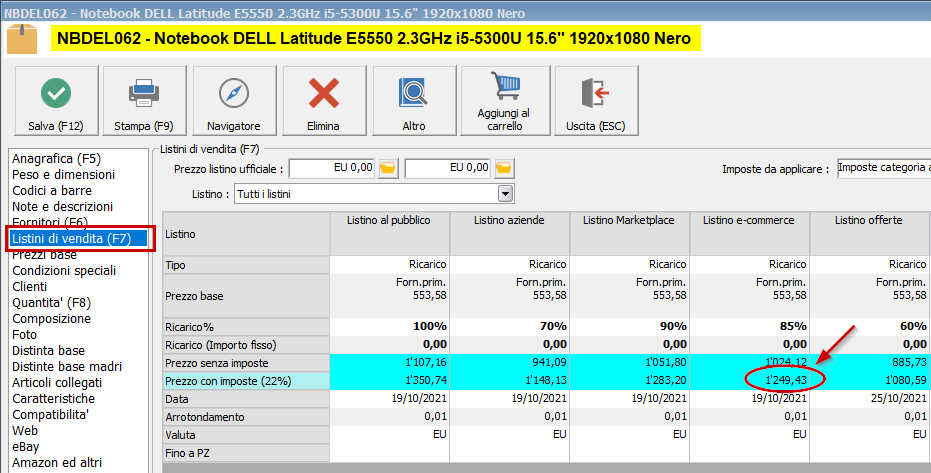Select Listini di vendita (F7) entry
This screenshot has height=473, width=931.
pyautogui.click(x=79, y=239)
